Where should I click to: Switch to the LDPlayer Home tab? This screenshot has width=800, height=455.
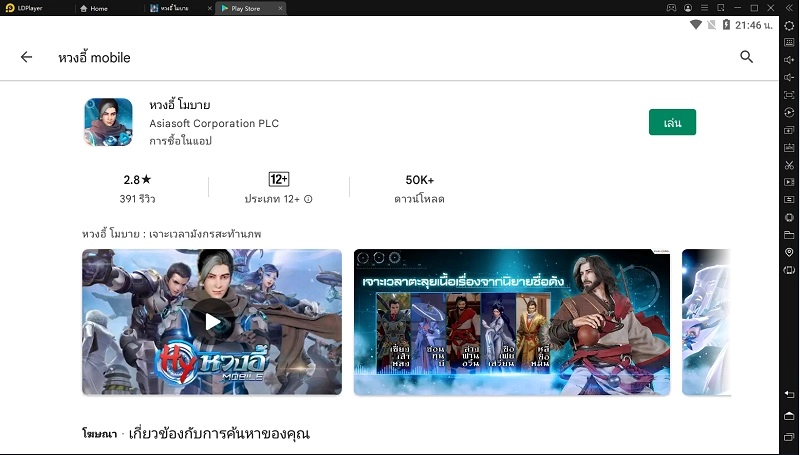tap(94, 8)
